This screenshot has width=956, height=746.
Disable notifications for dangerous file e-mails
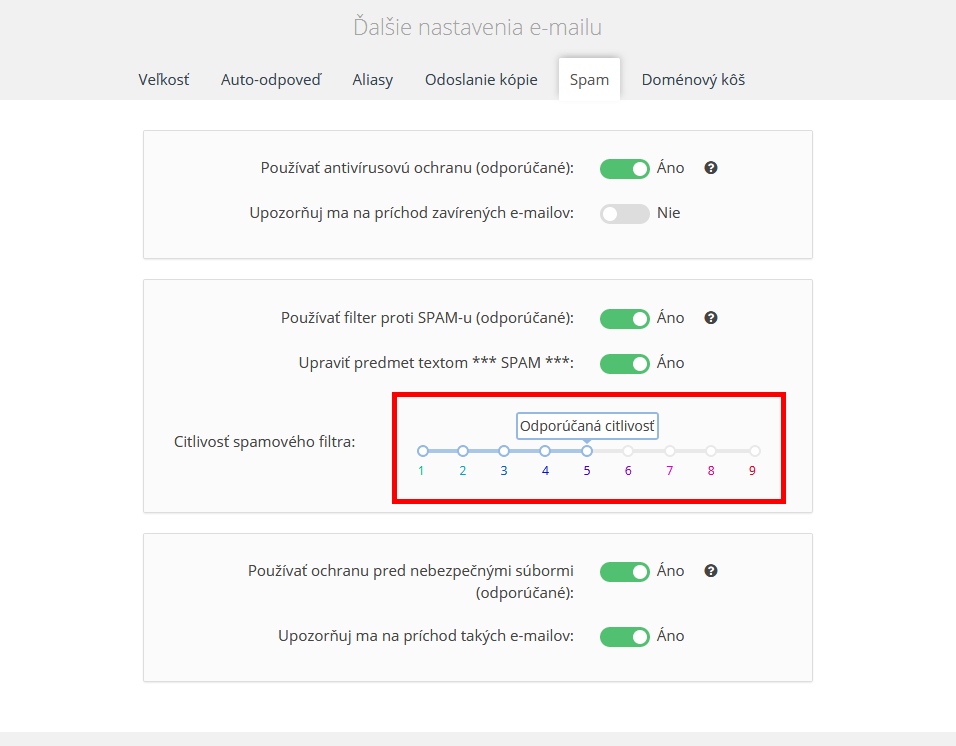(624, 637)
